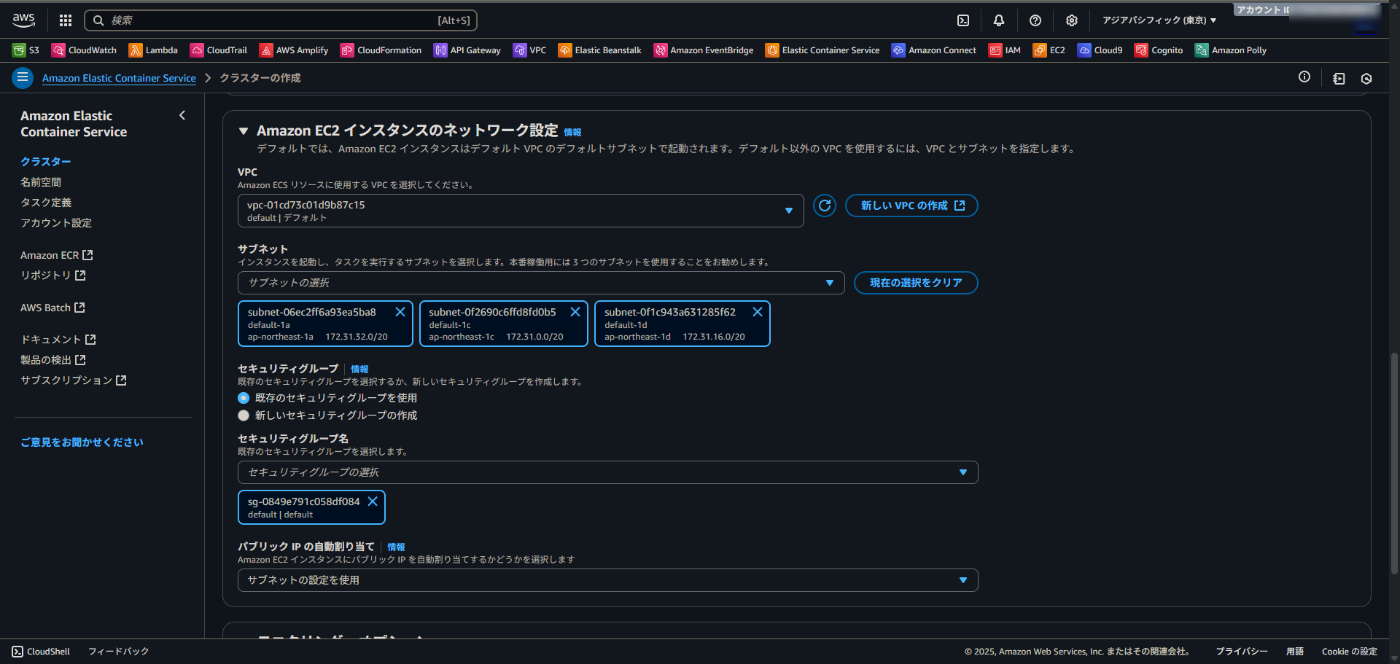Toggle the hamburger navigation menu

(22, 77)
